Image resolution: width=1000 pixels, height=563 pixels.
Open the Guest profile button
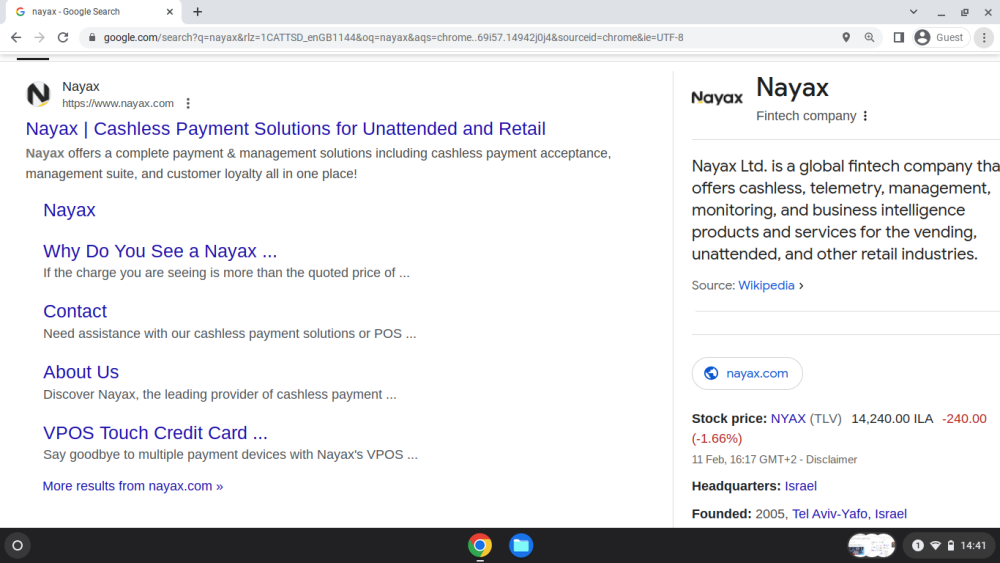pyautogui.click(x=939, y=38)
